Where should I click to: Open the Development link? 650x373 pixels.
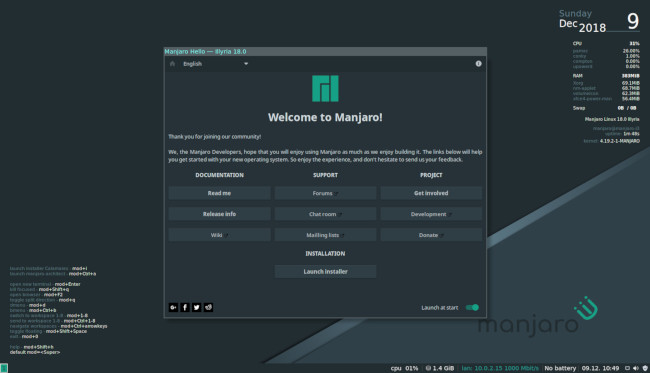click(x=431, y=214)
